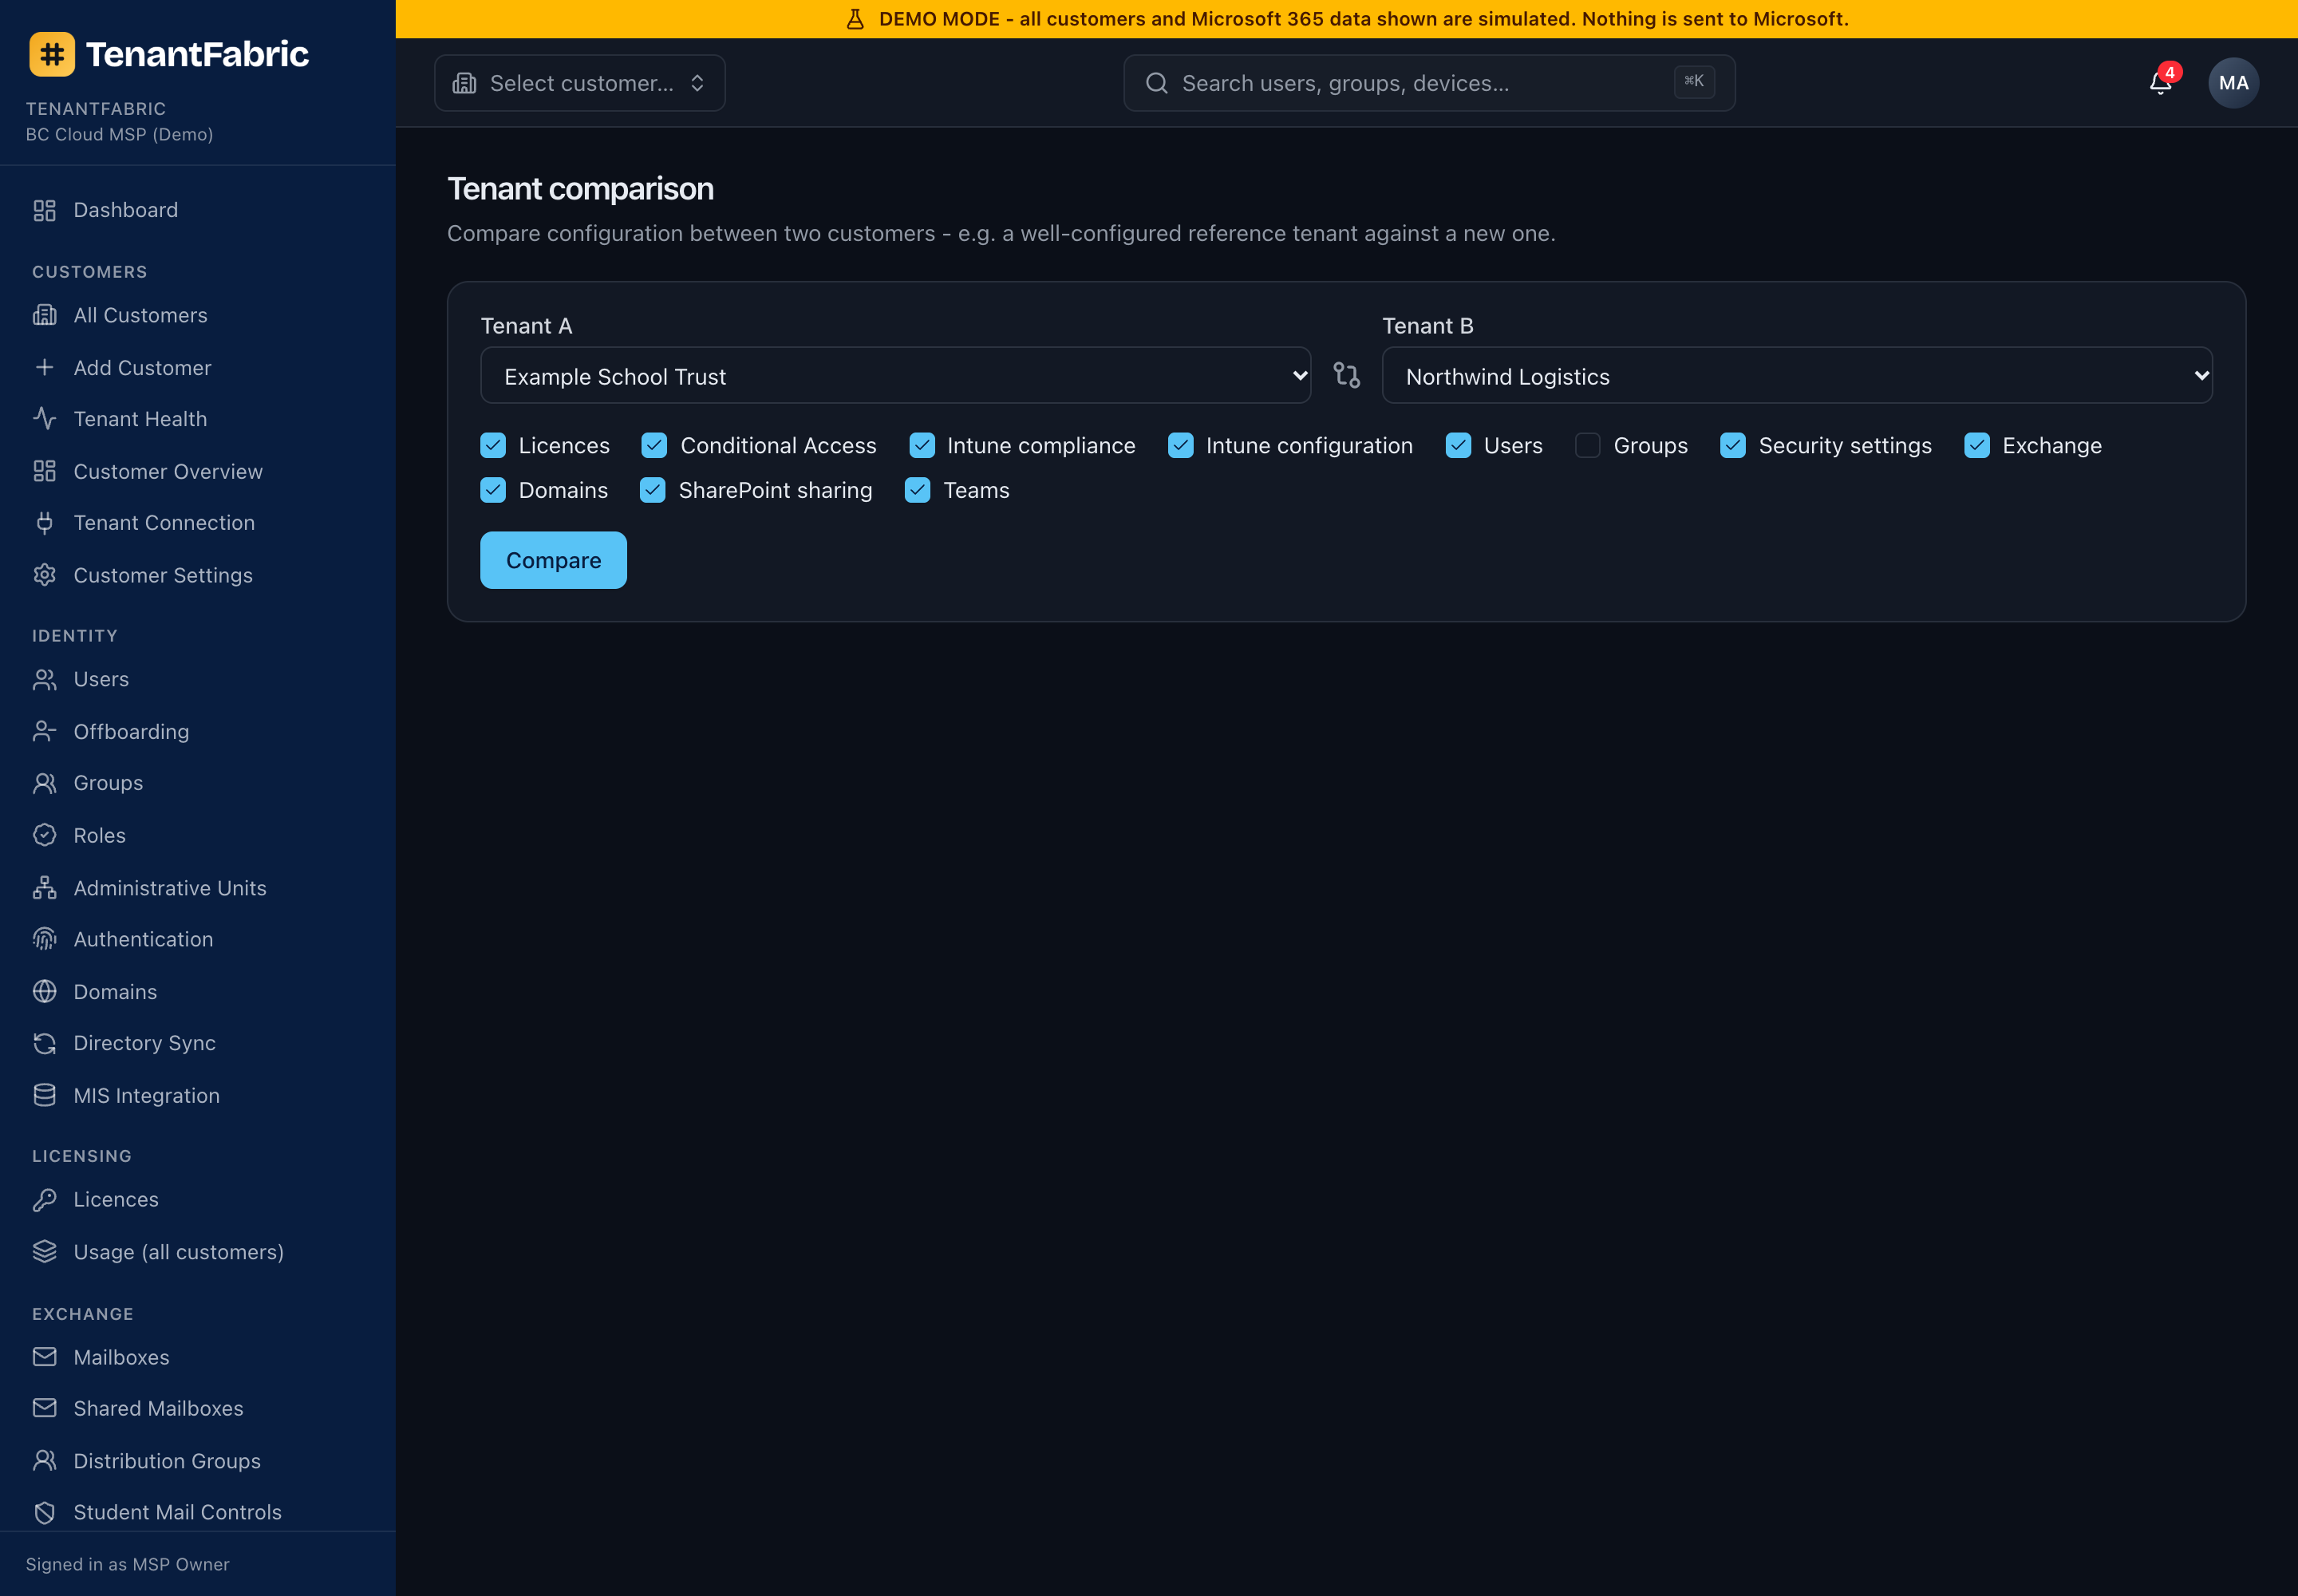The image size is (2298, 1596).
Task: Click the Domains globe icon in sidebar
Action: 44,991
